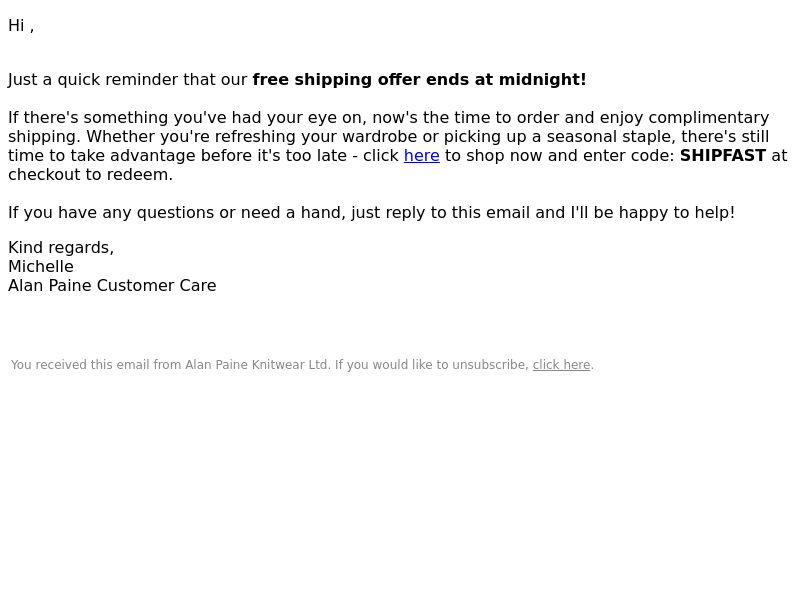Click the phrase "I'll be happy to help!"
800x600 pixels.
[653, 213]
